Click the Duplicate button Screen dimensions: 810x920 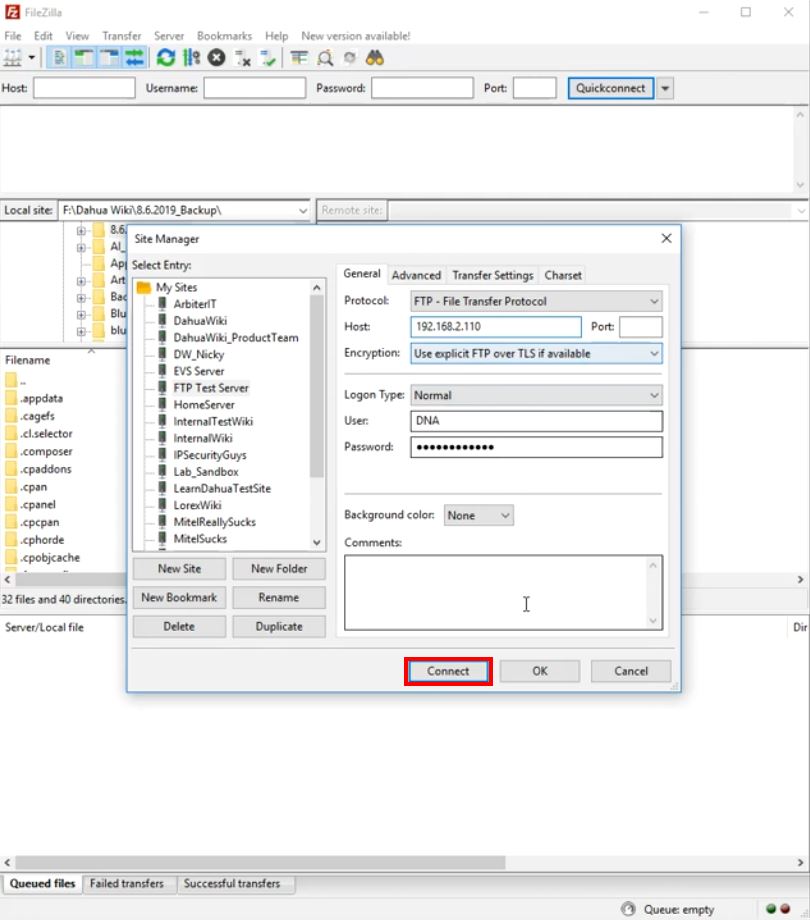click(x=279, y=627)
